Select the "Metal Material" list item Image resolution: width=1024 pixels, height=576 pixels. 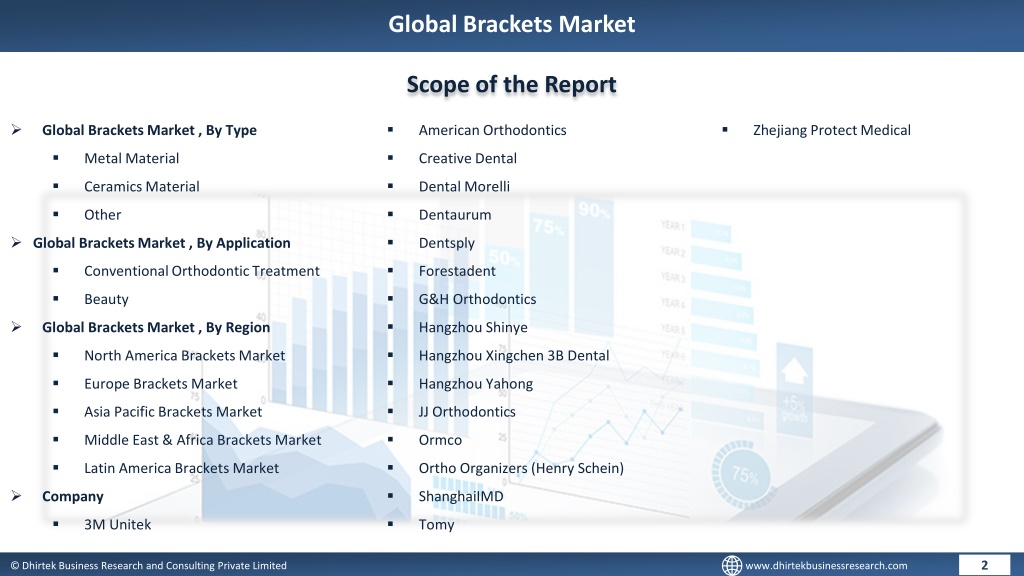[x=131, y=158]
